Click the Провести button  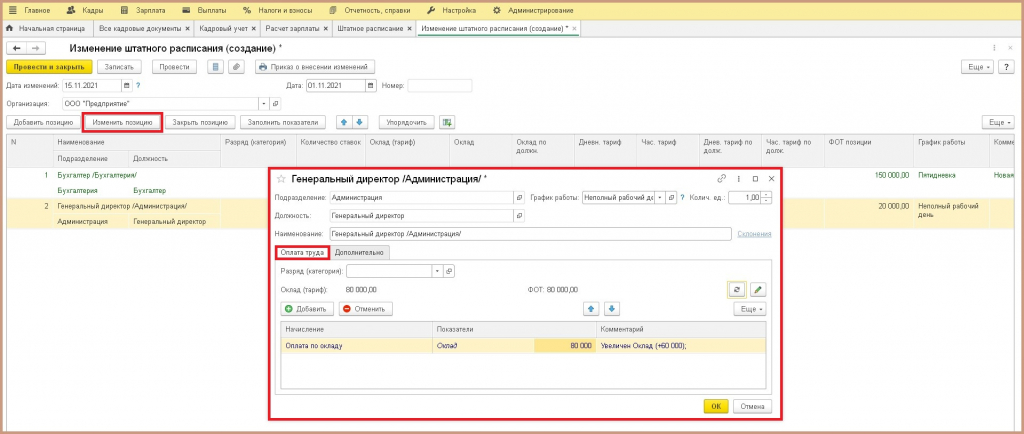pyautogui.click(x=174, y=67)
